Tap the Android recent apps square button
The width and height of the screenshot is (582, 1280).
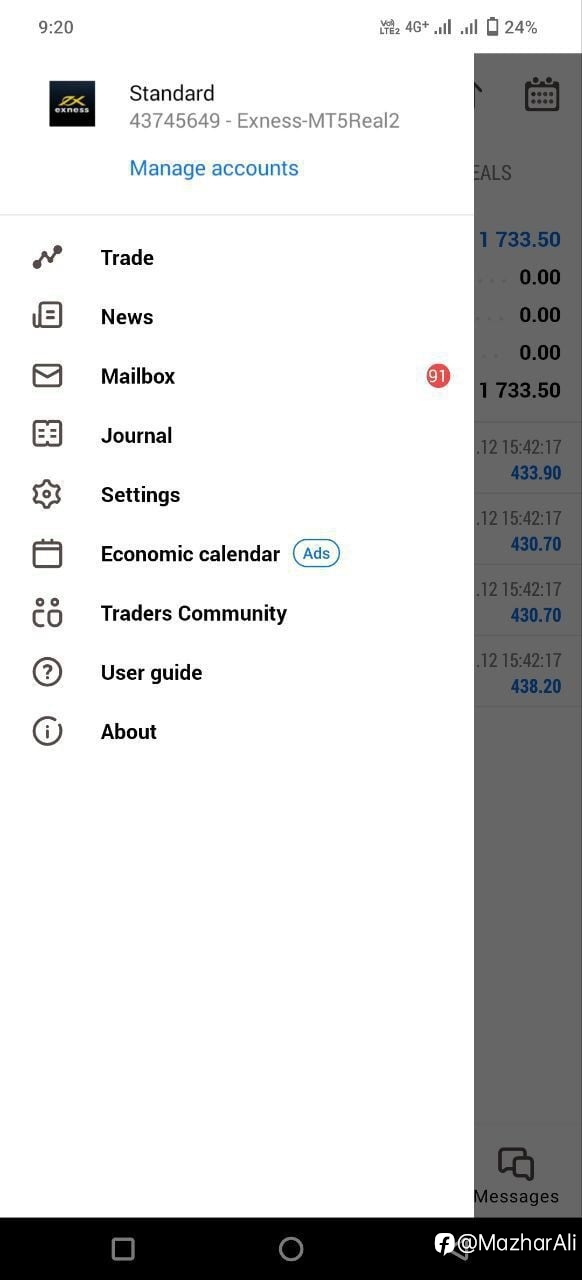coord(123,1248)
